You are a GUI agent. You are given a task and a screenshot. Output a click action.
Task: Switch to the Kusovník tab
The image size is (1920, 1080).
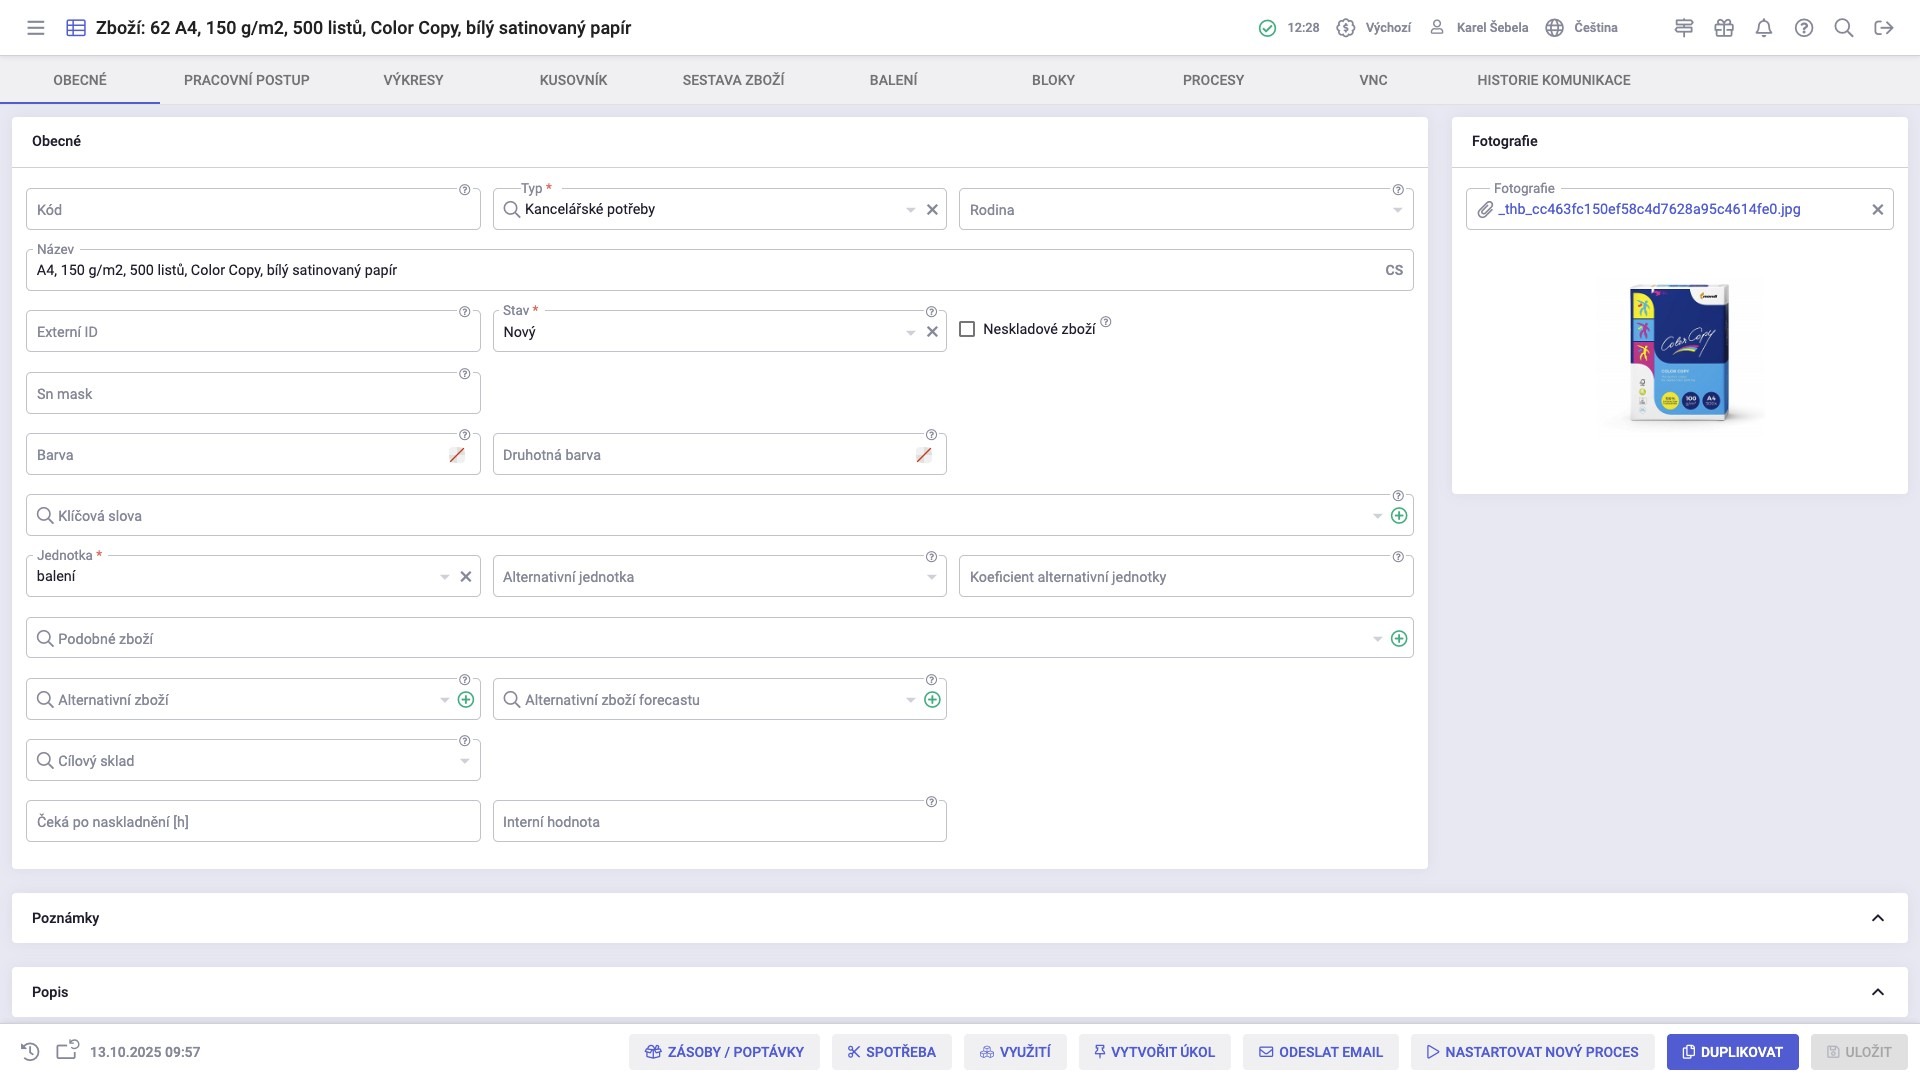pos(573,80)
